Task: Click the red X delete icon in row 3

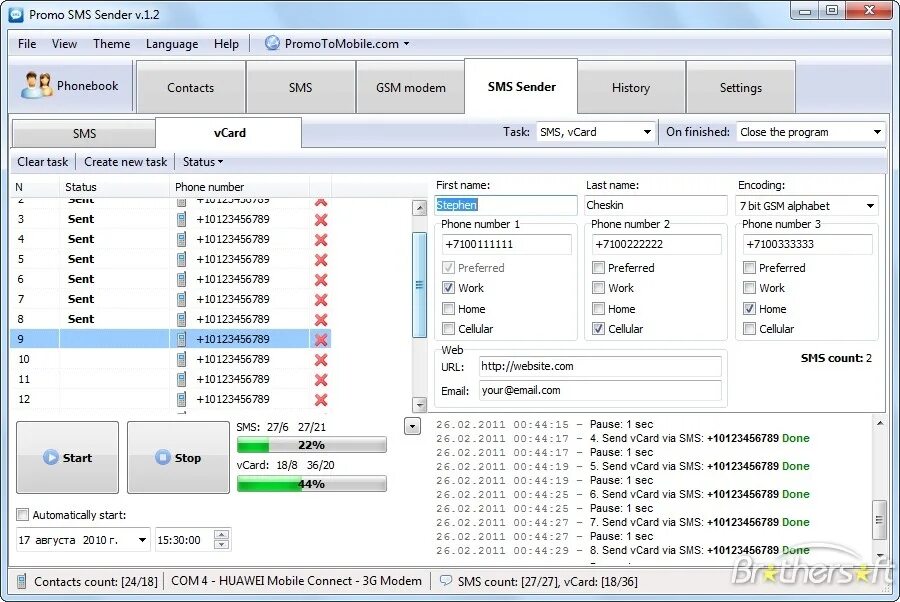Action: 321,220
